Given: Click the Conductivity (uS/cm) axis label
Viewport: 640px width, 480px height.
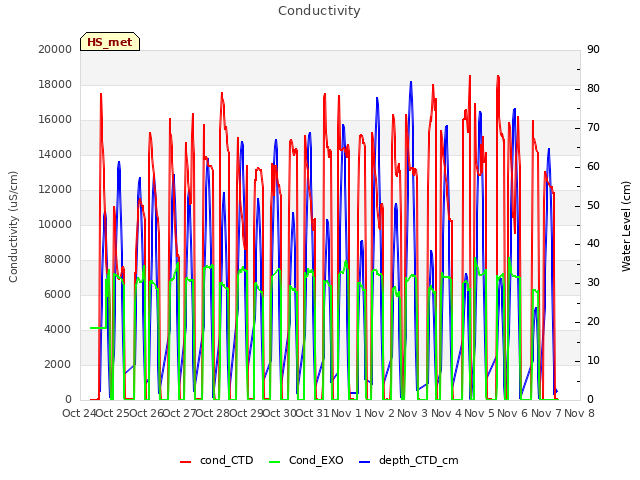Looking at the screenshot, I should (13, 227).
